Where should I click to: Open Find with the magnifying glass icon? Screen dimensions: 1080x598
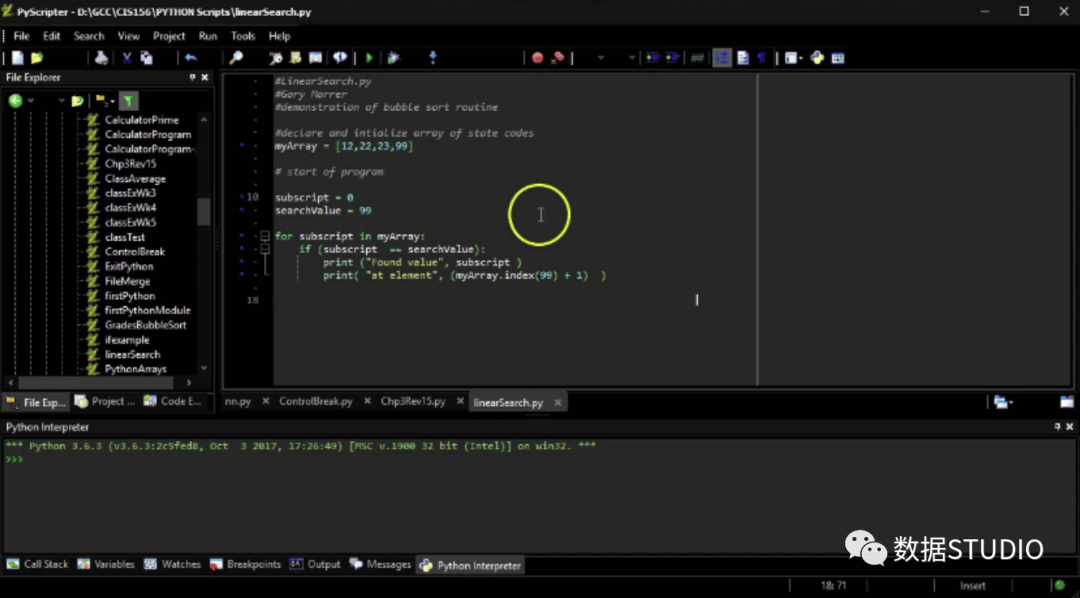pyautogui.click(x=236, y=58)
